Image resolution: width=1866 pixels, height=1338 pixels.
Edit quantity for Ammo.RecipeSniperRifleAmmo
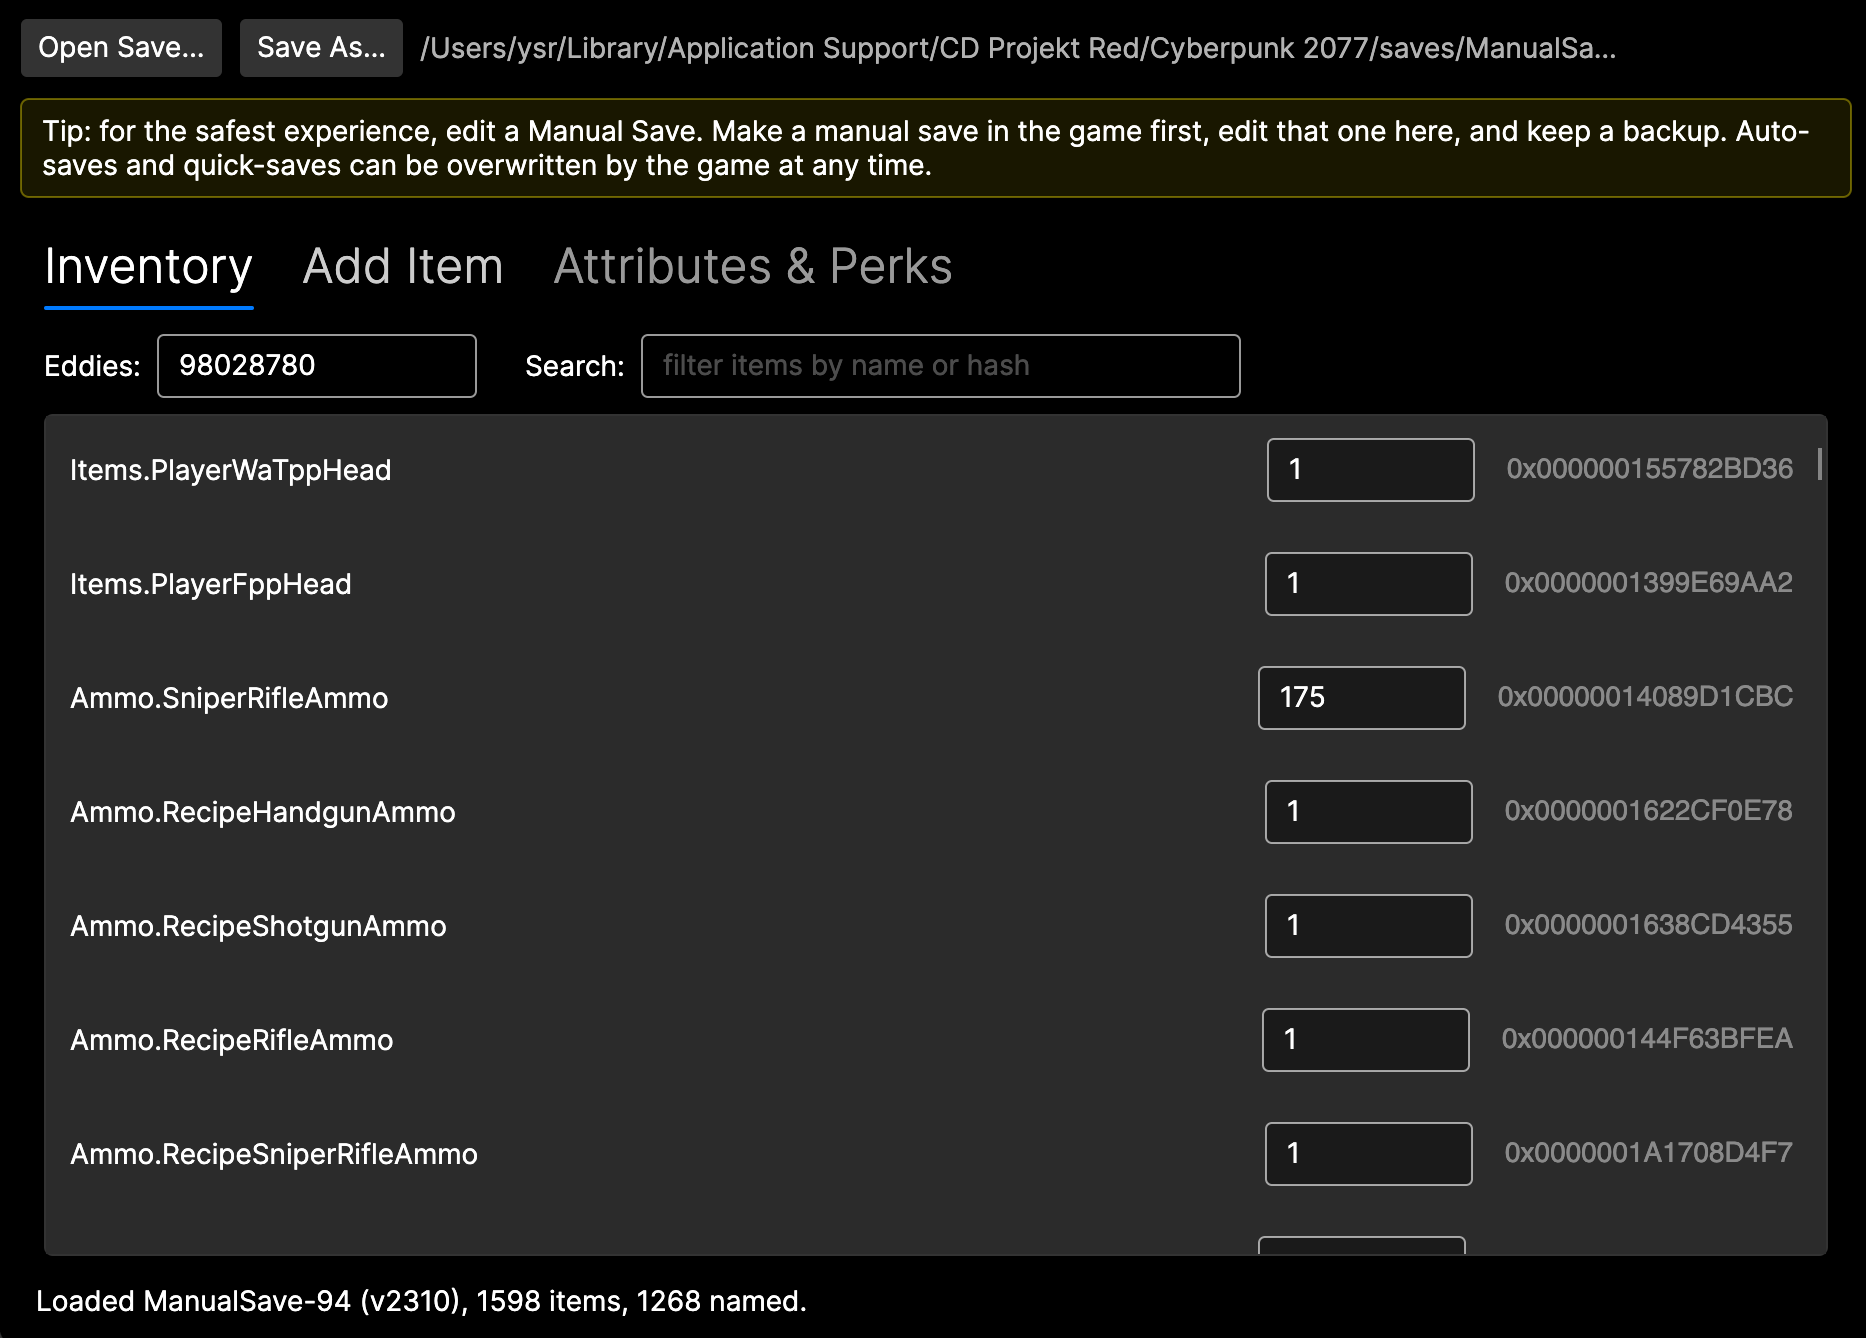[1369, 1154]
